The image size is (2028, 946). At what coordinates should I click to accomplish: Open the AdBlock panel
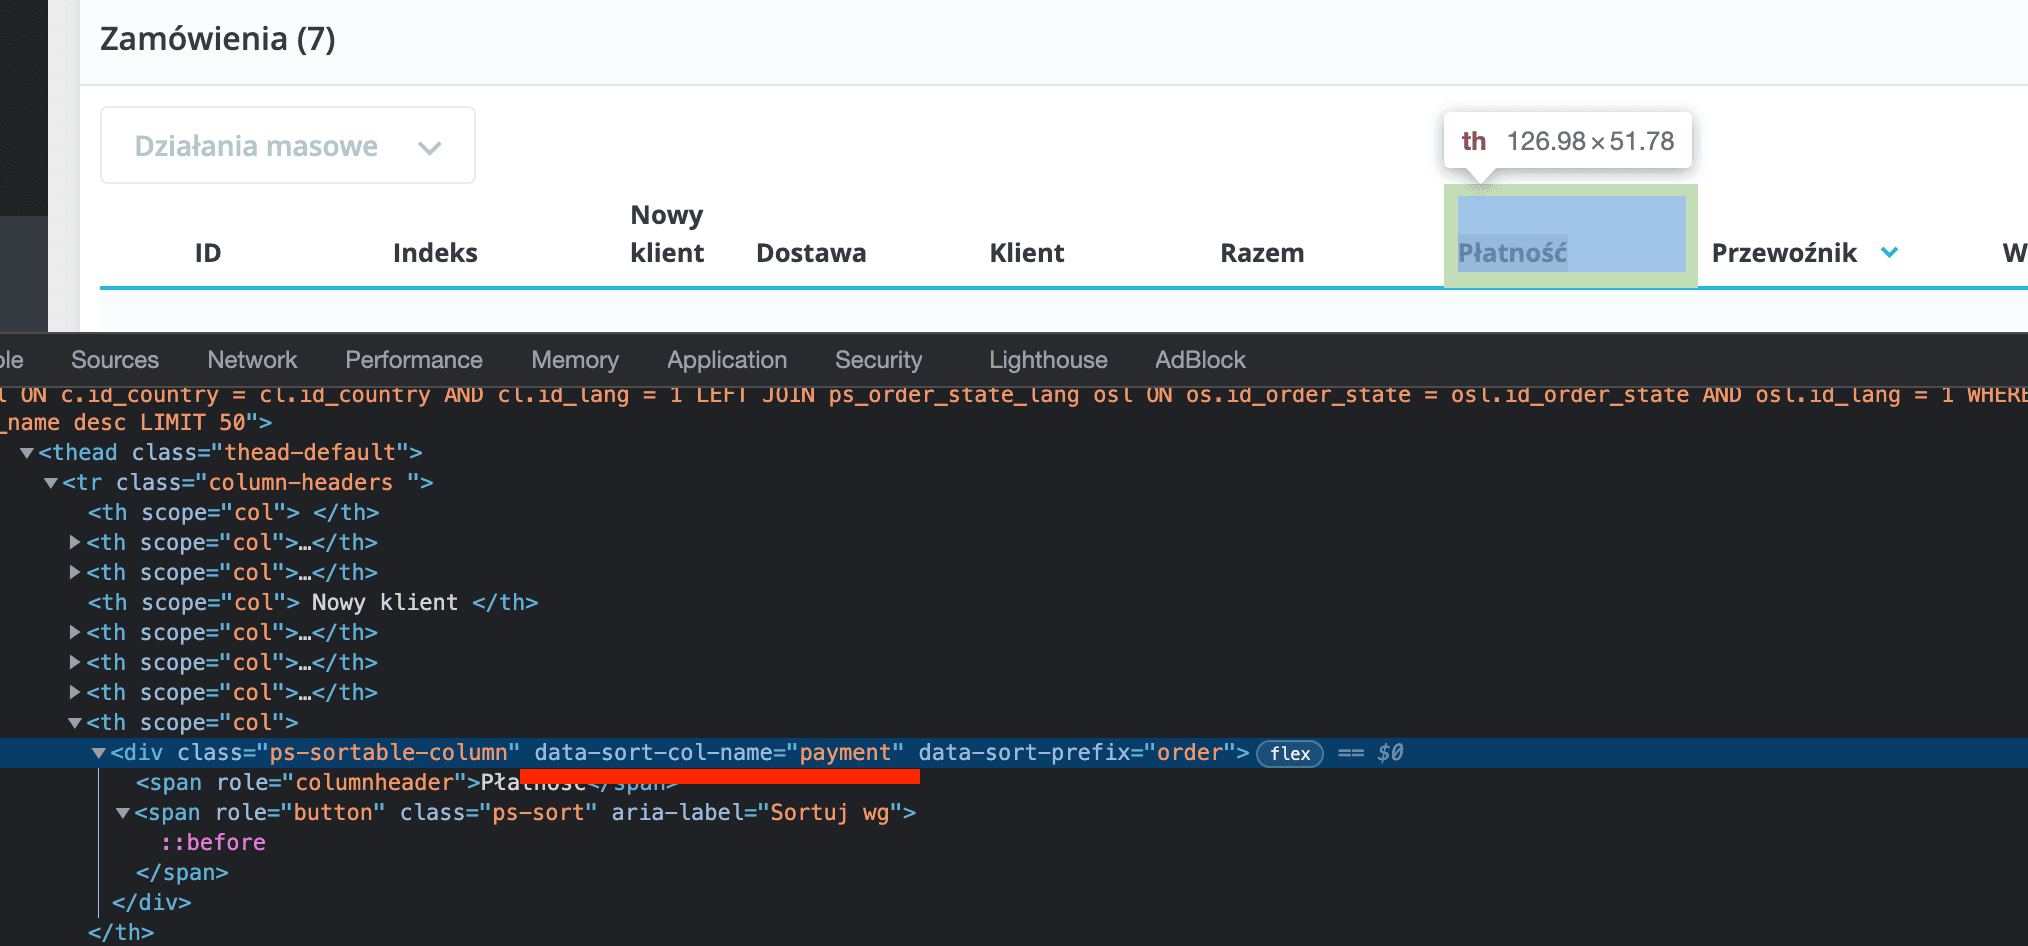click(1200, 359)
